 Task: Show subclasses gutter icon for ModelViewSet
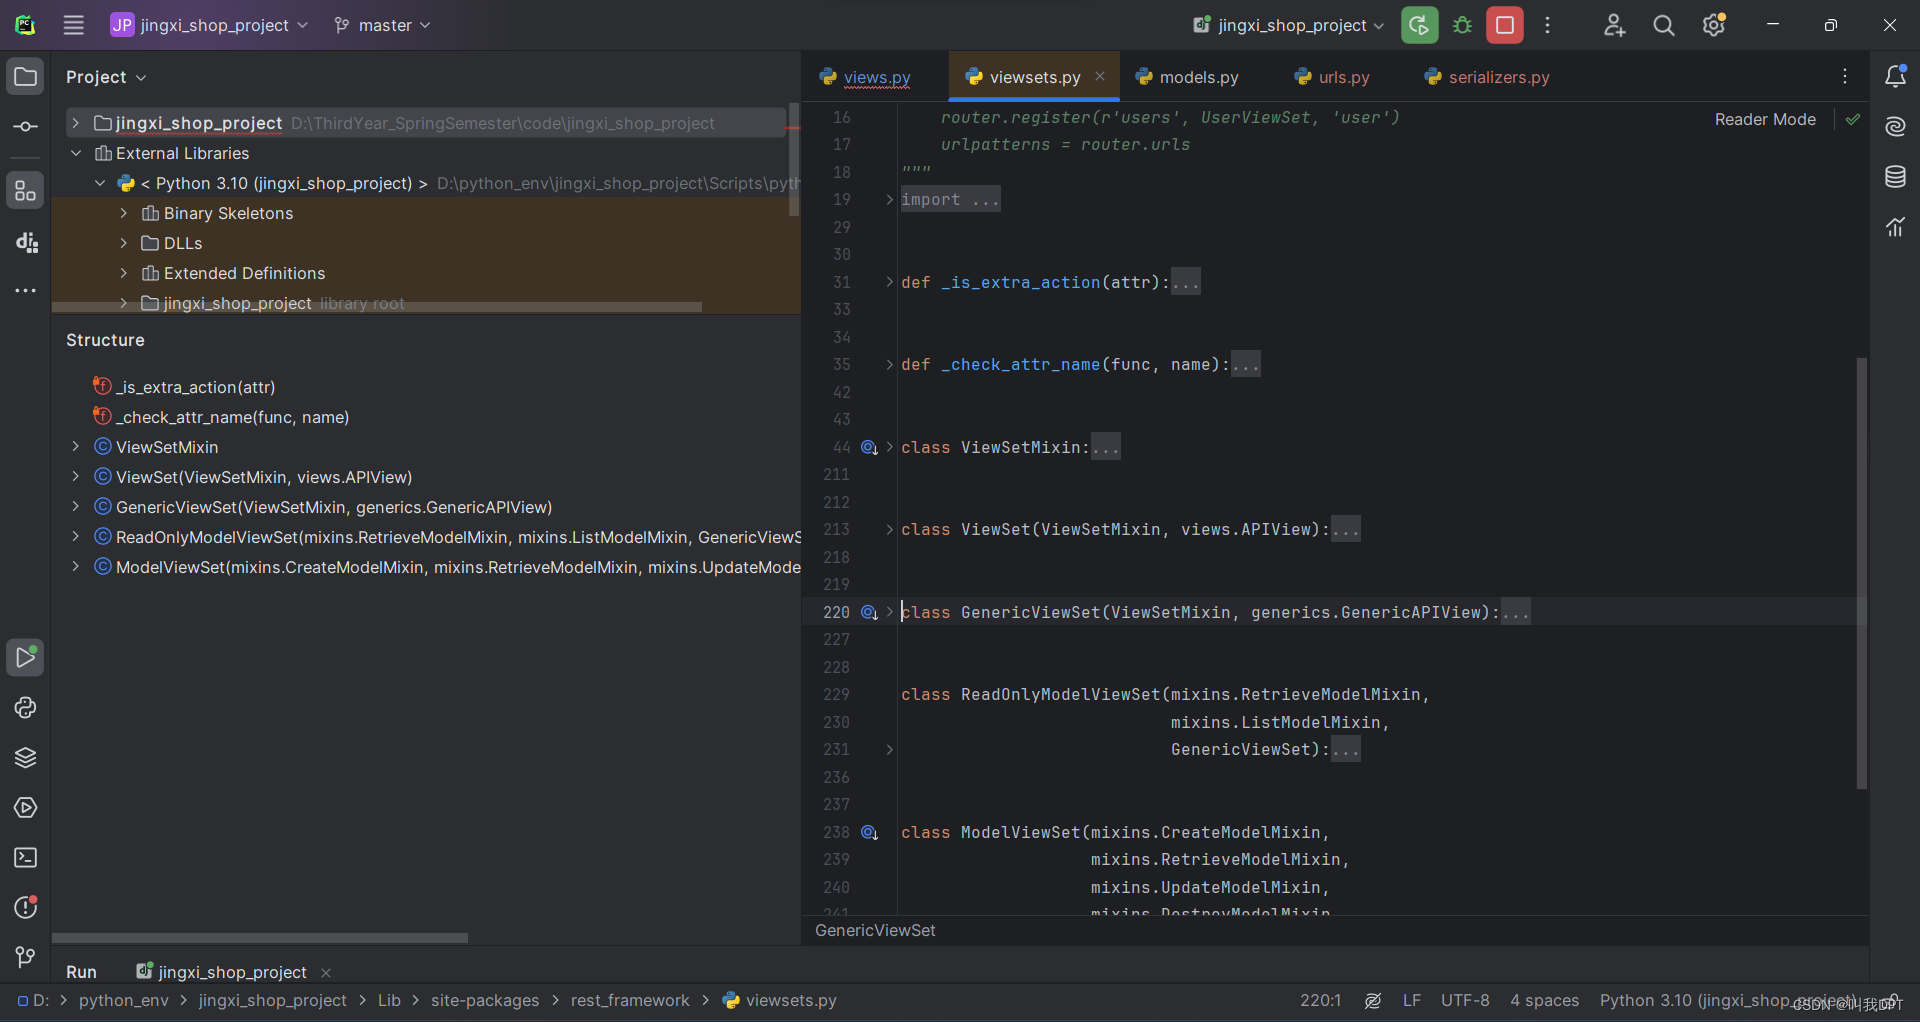[869, 832]
